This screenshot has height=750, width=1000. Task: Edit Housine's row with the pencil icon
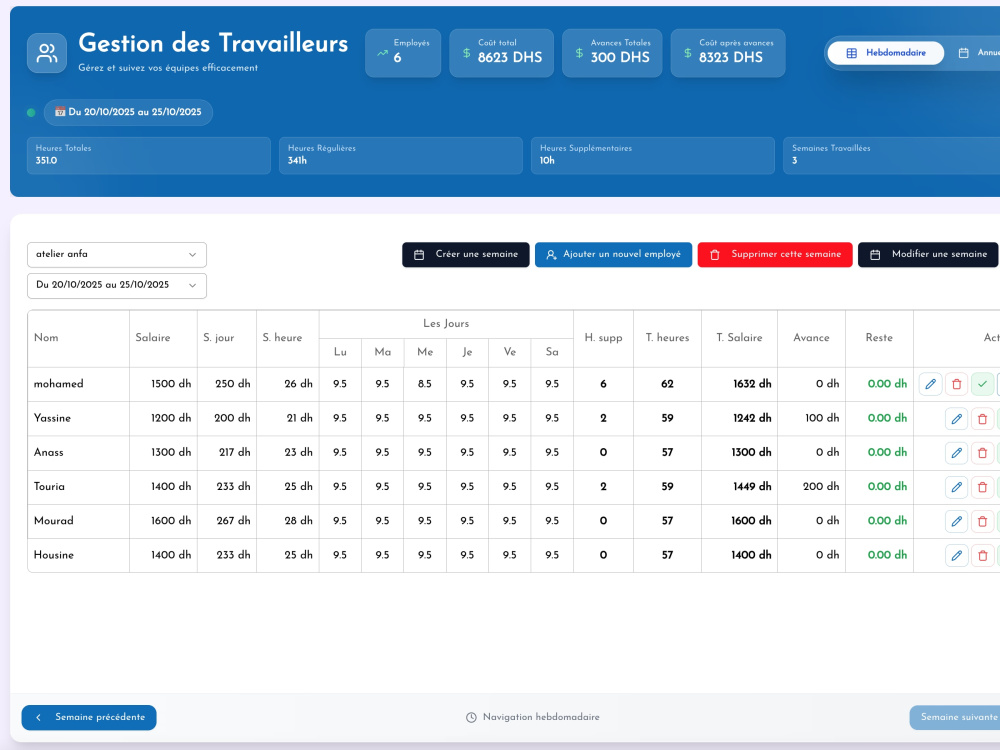coord(957,555)
